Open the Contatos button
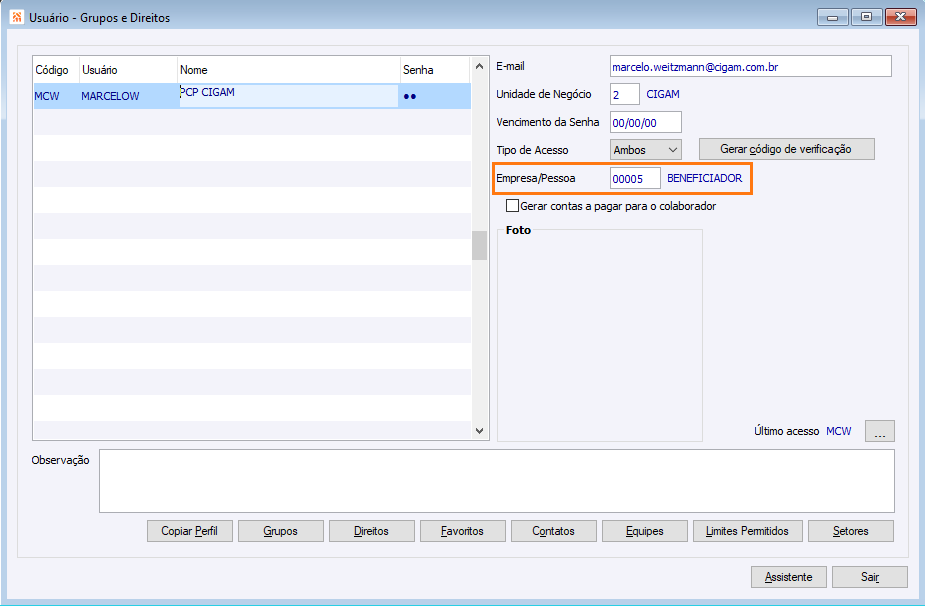Screen dimensions: 925x606 (553, 531)
